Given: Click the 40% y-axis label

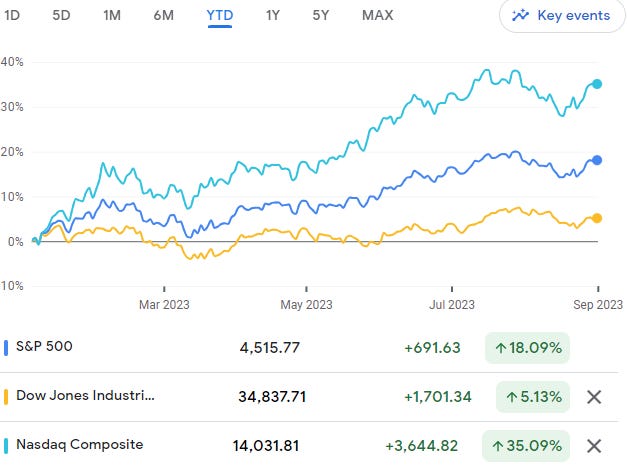Looking at the screenshot, I should (x=12, y=62).
